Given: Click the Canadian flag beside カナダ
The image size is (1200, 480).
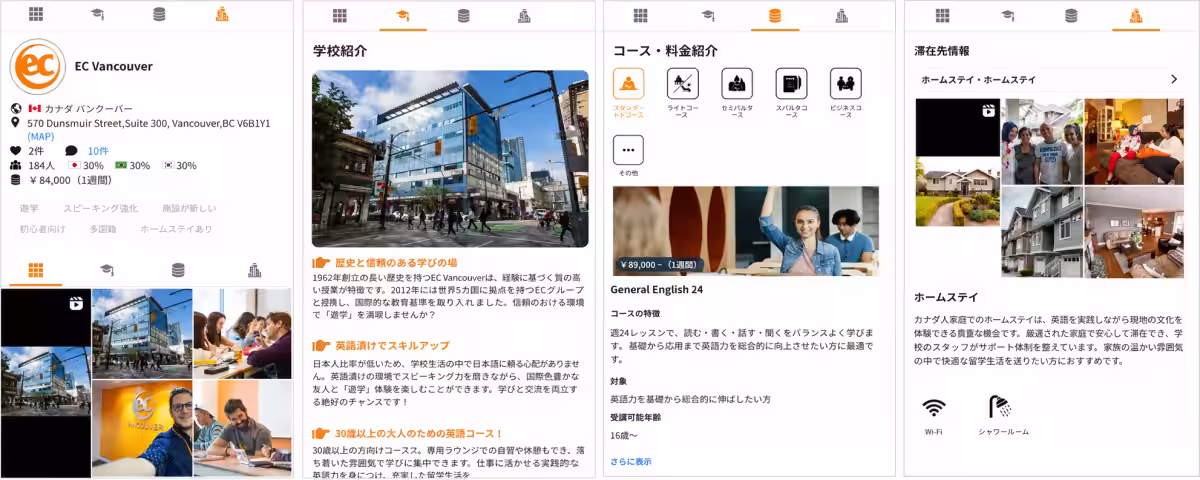Looking at the screenshot, I should [34, 108].
